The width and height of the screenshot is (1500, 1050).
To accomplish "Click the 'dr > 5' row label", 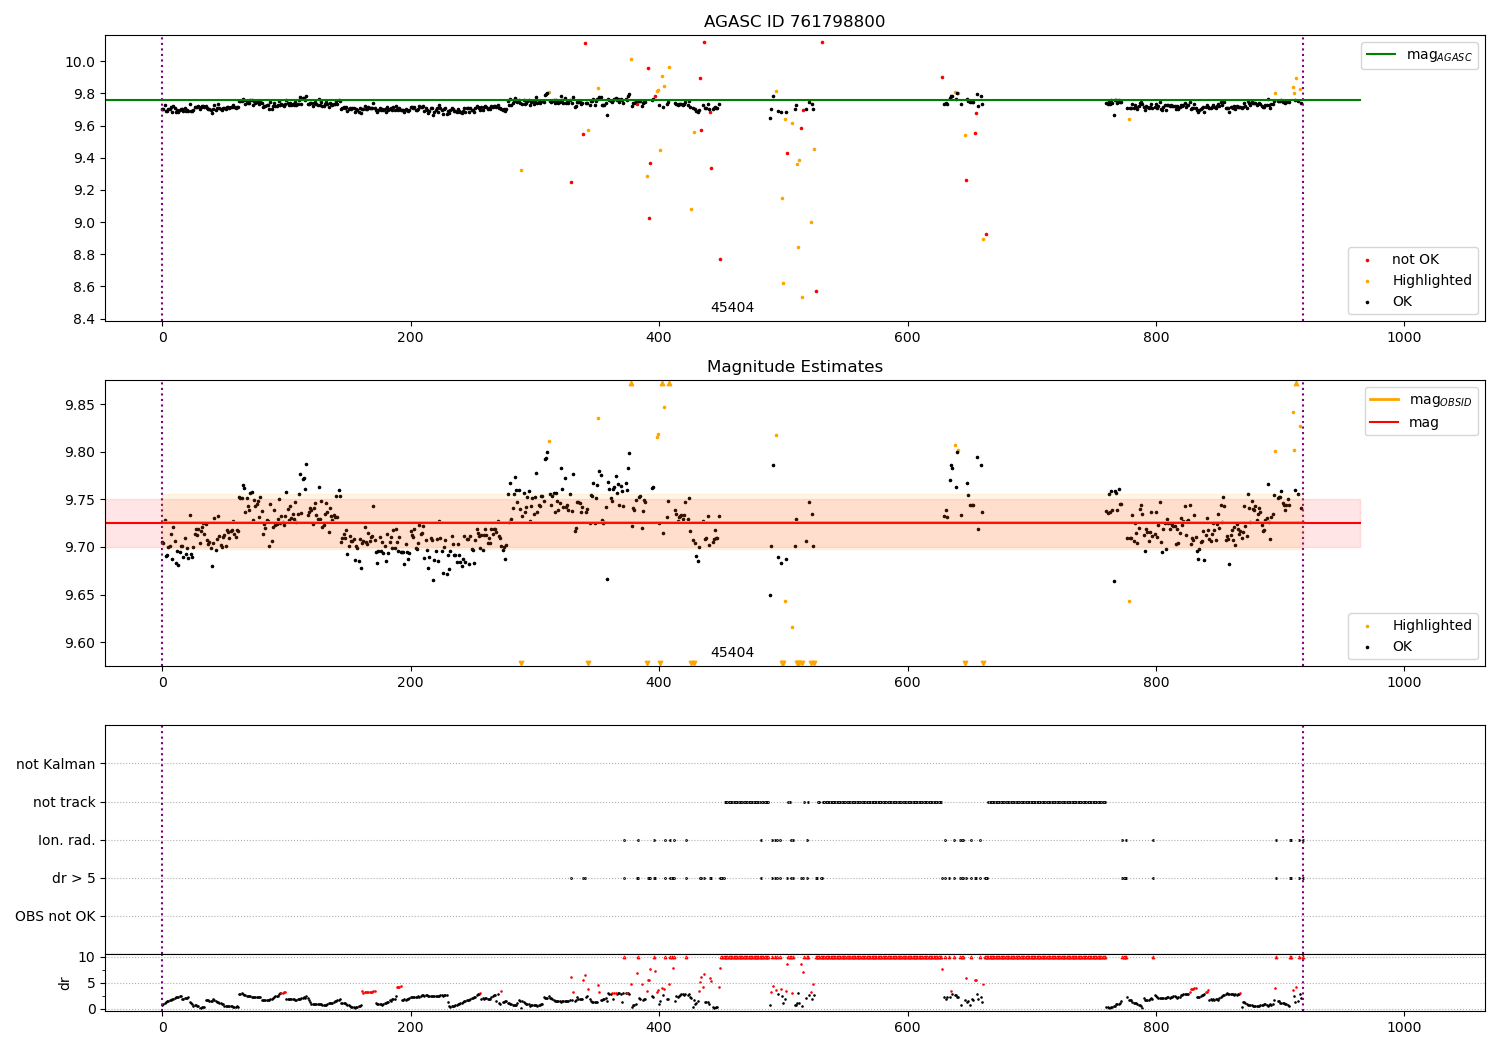I will click(74, 878).
